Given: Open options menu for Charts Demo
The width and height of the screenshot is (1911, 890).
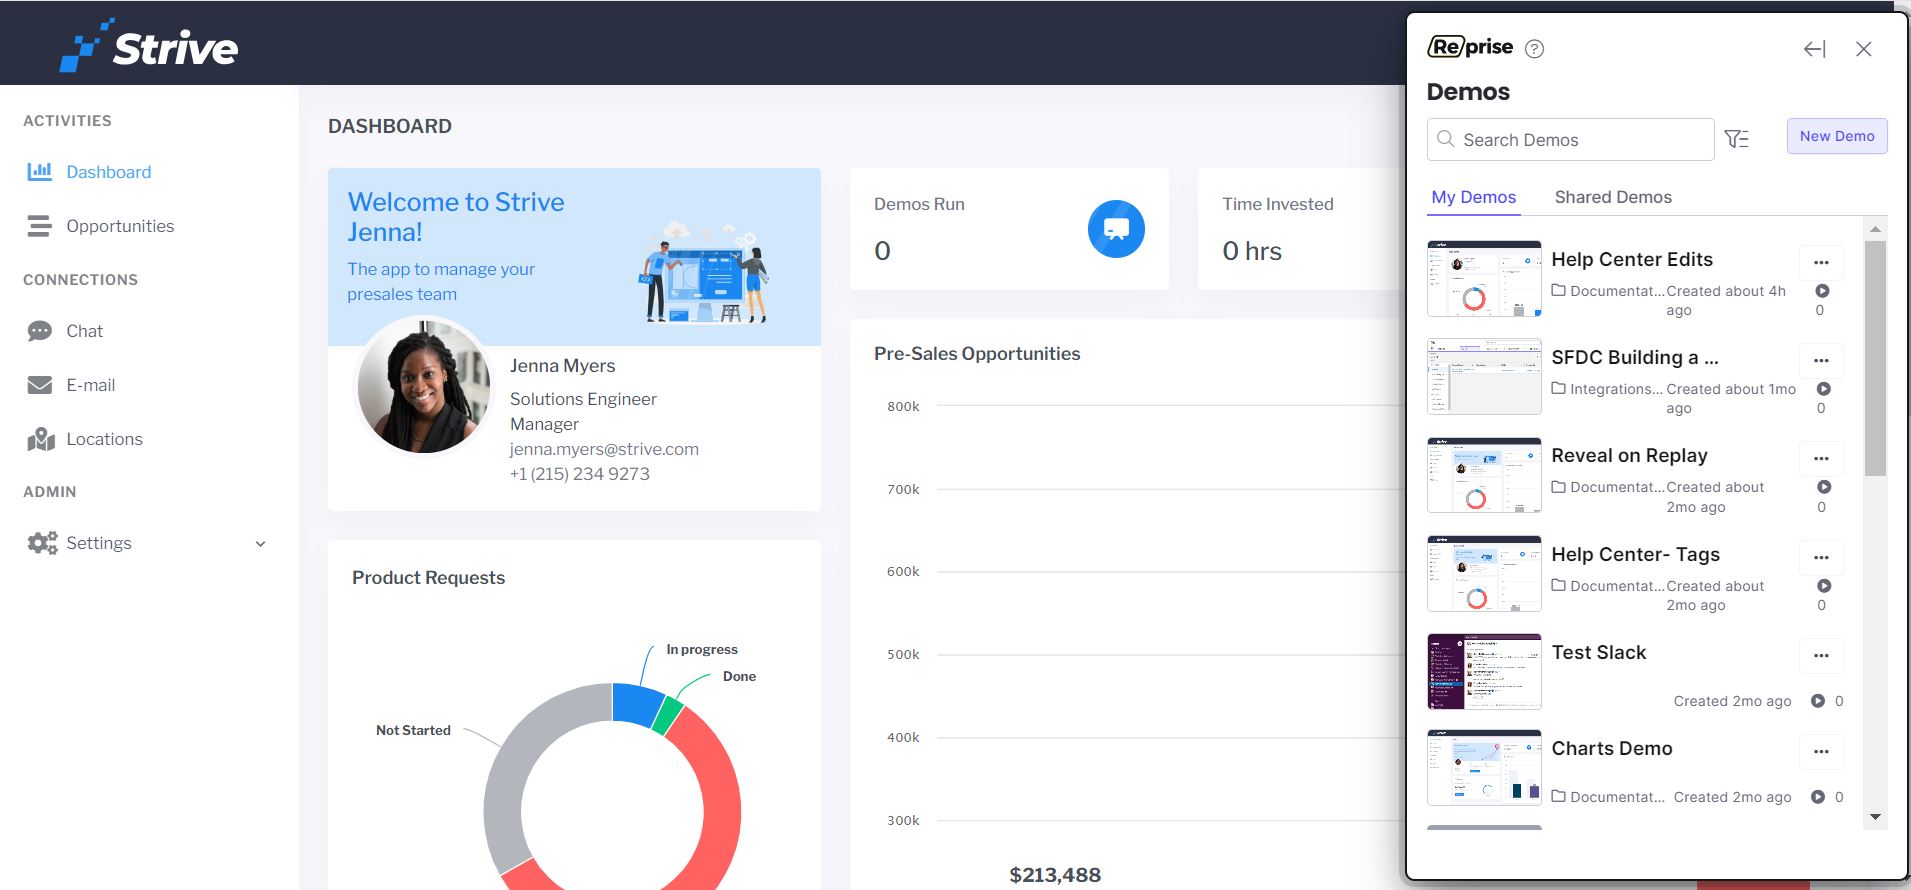Looking at the screenshot, I should click(x=1821, y=751).
